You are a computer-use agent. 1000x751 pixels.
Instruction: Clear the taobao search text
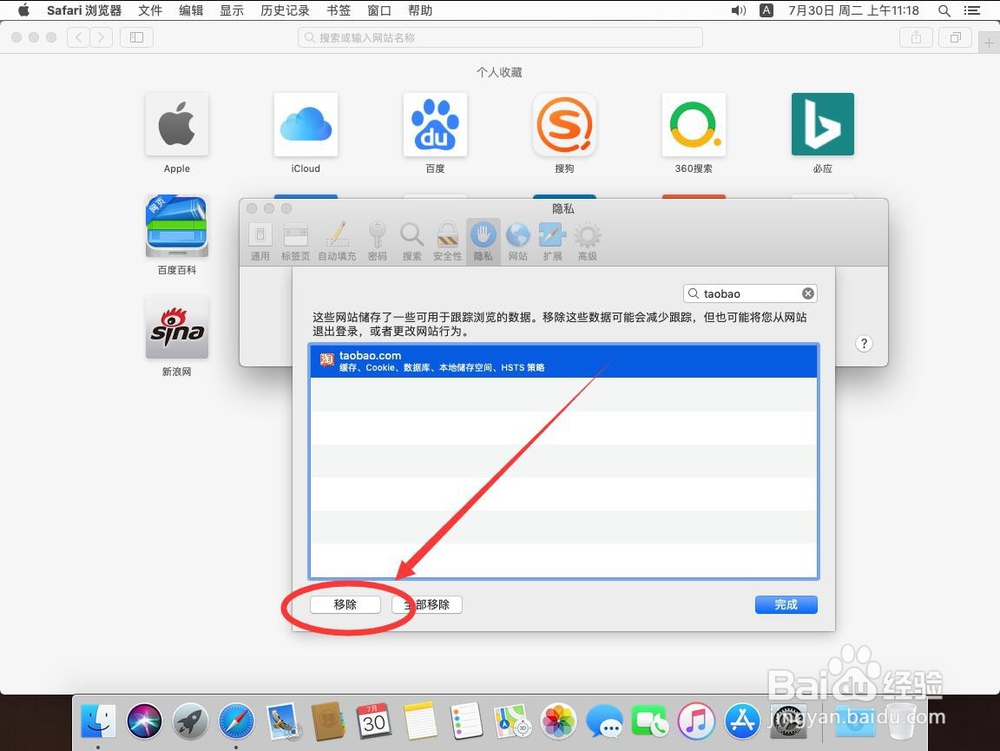807,293
